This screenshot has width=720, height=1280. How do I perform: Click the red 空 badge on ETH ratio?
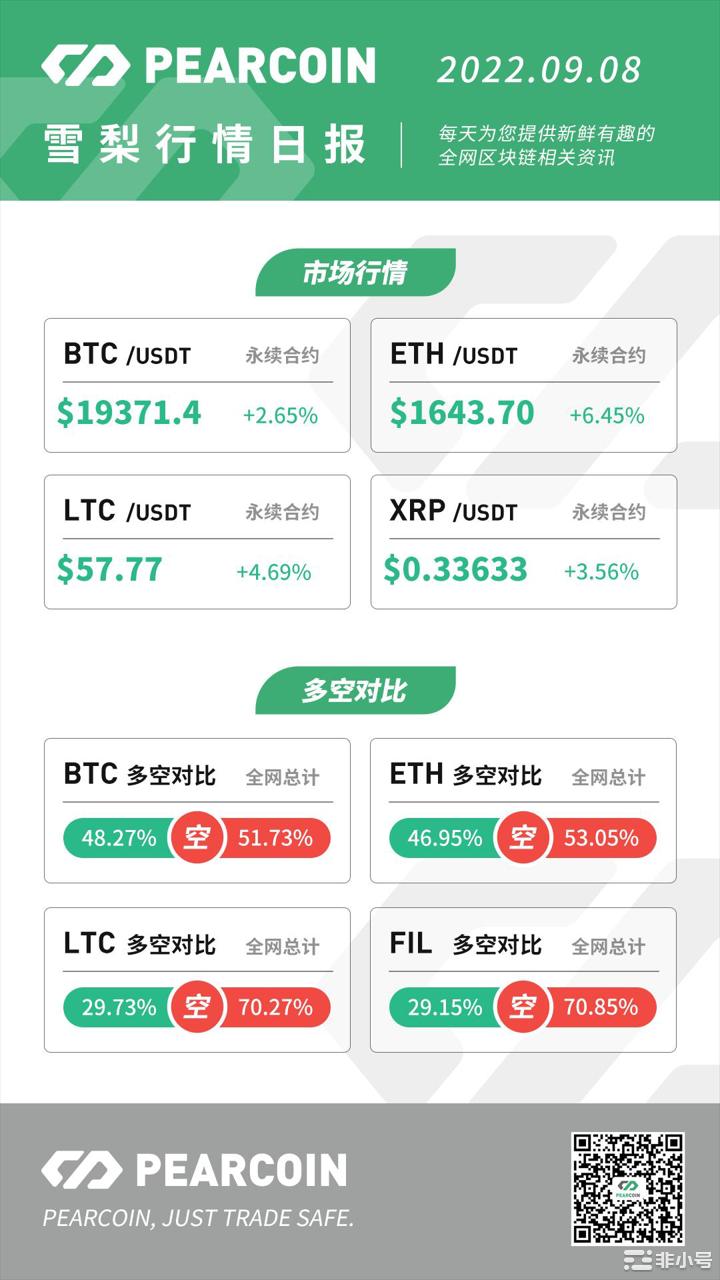click(523, 838)
